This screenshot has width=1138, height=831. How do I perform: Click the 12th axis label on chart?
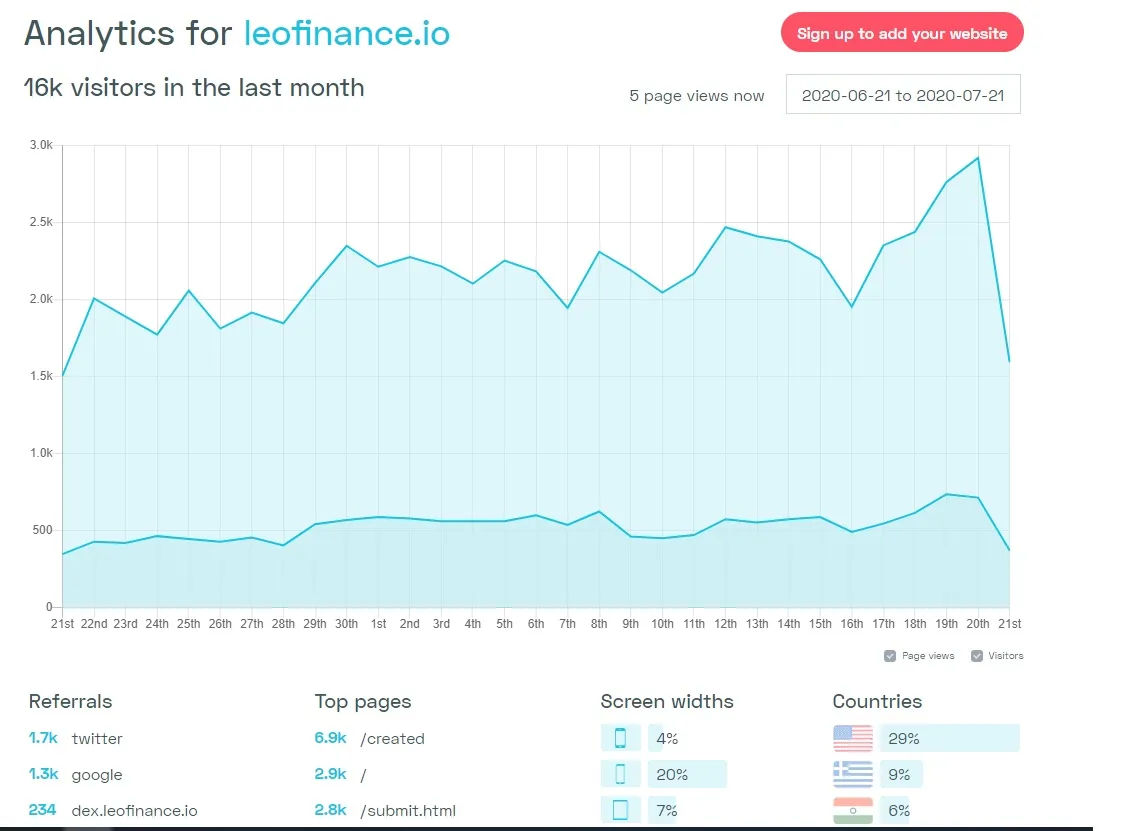725,623
